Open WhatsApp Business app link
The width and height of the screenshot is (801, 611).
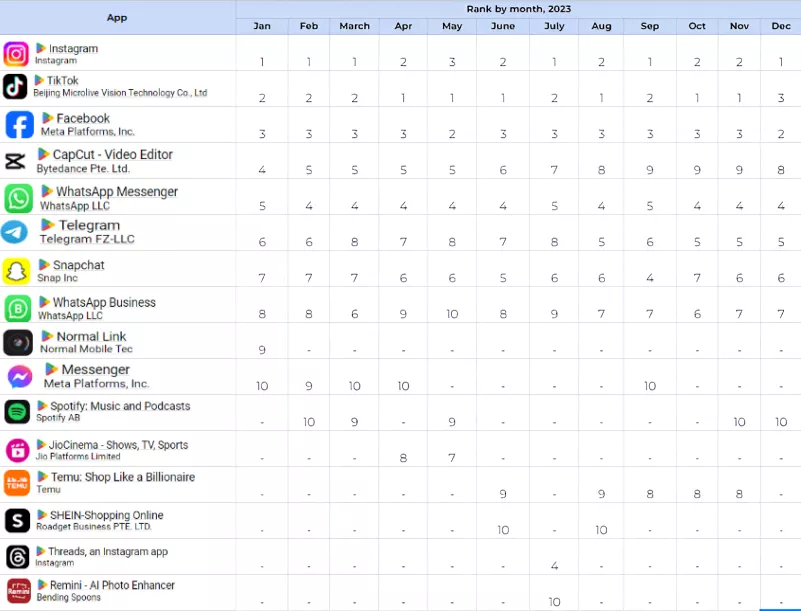coord(104,302)
